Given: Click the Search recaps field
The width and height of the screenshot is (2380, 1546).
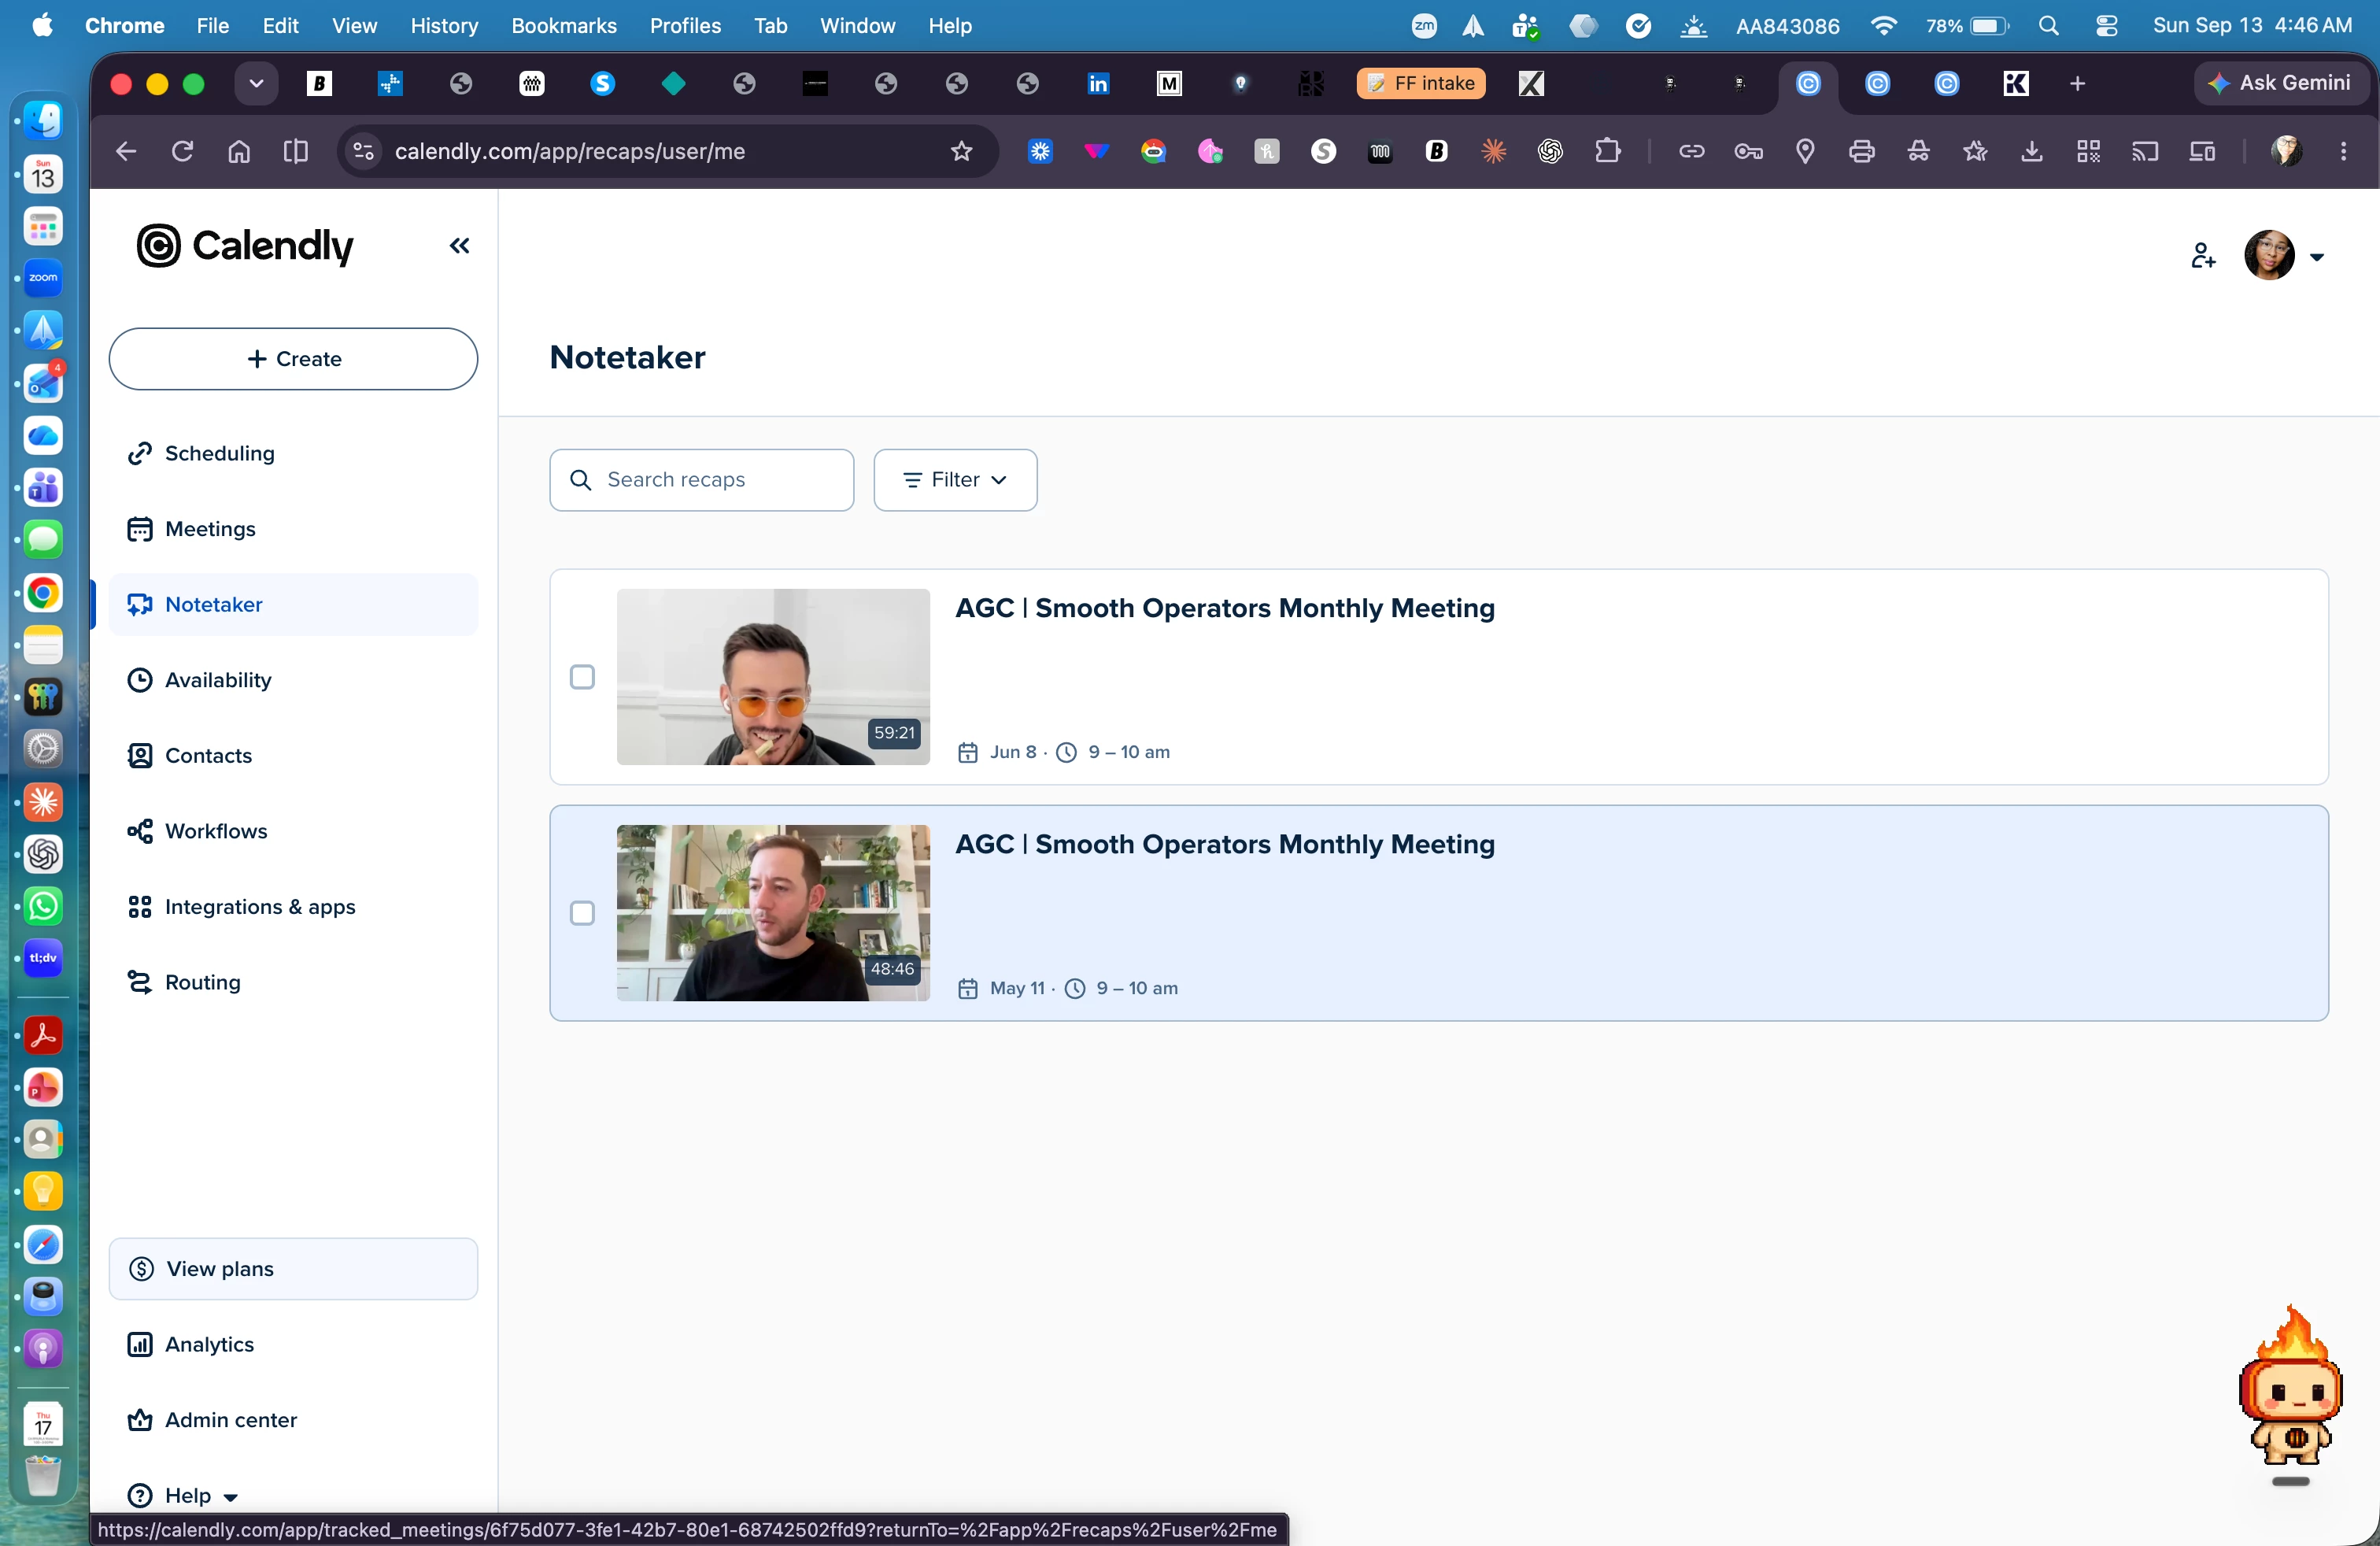Looking at the screenshot, I should tap(701, 480).
